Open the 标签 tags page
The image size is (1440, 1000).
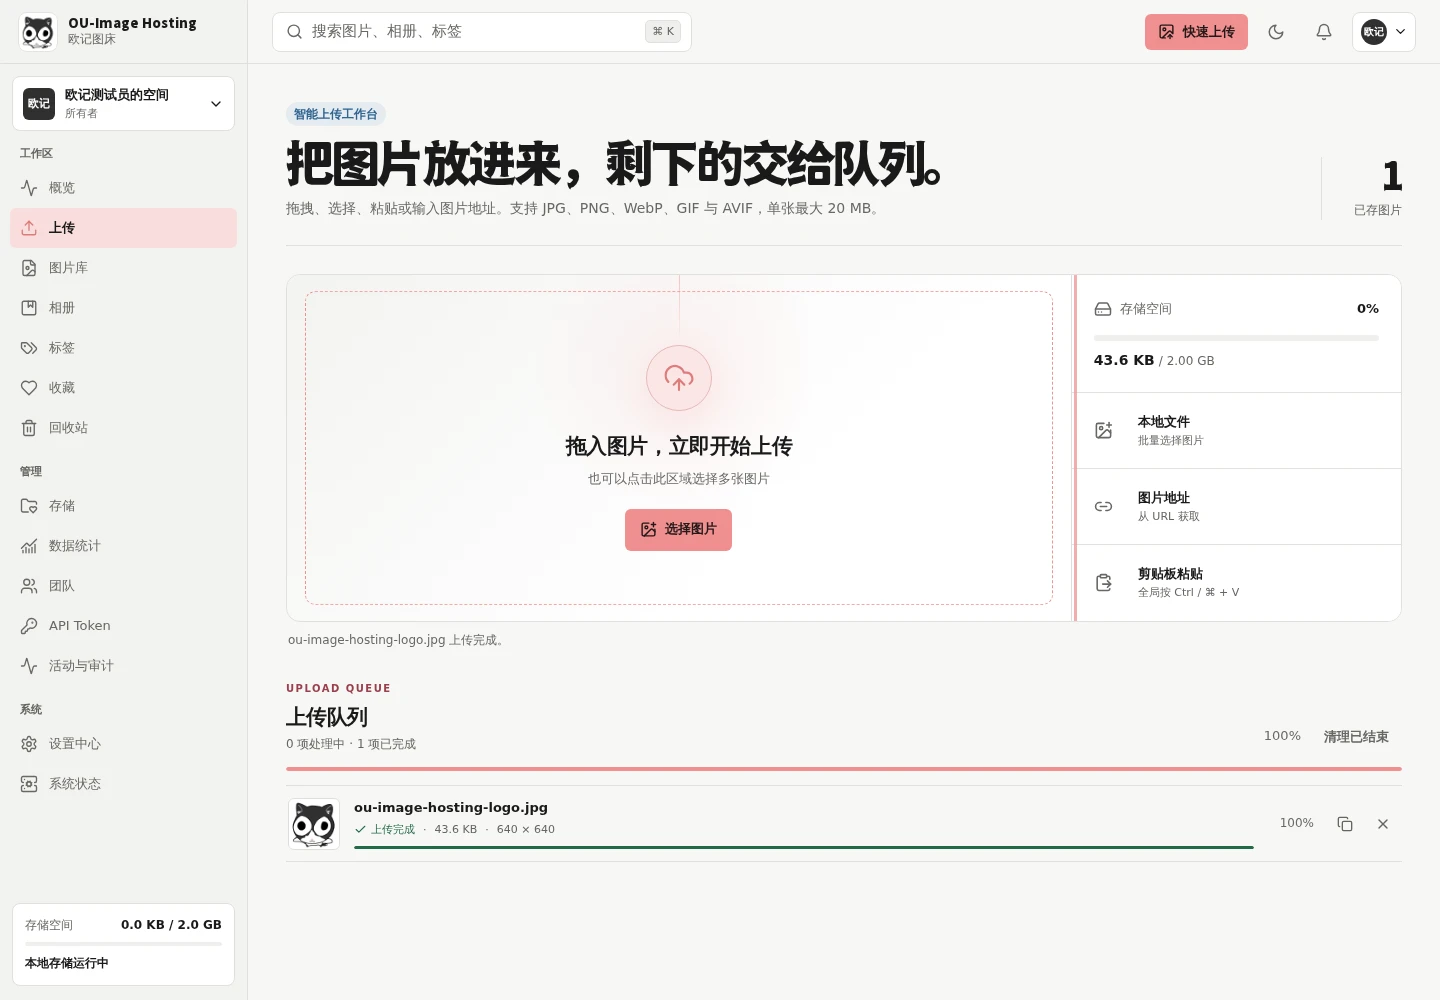pos(123,348)
